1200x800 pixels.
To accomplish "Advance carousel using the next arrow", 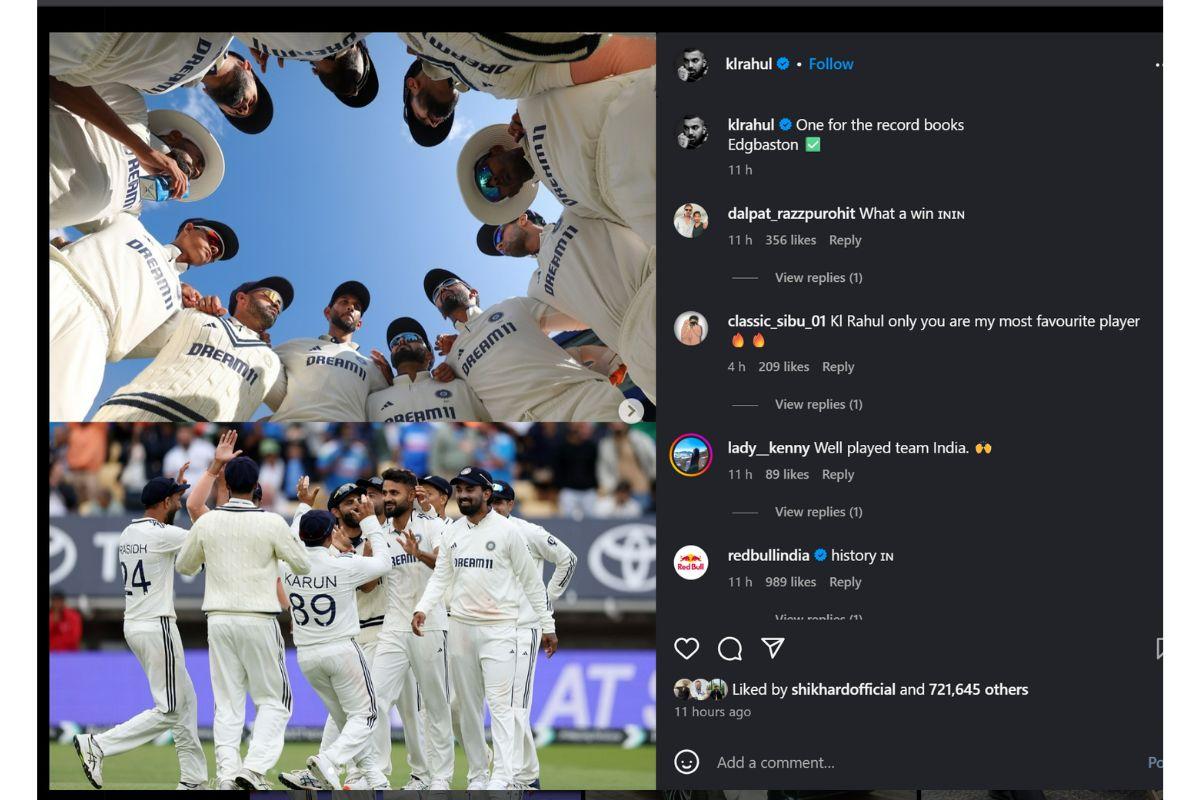I will 630,411.
